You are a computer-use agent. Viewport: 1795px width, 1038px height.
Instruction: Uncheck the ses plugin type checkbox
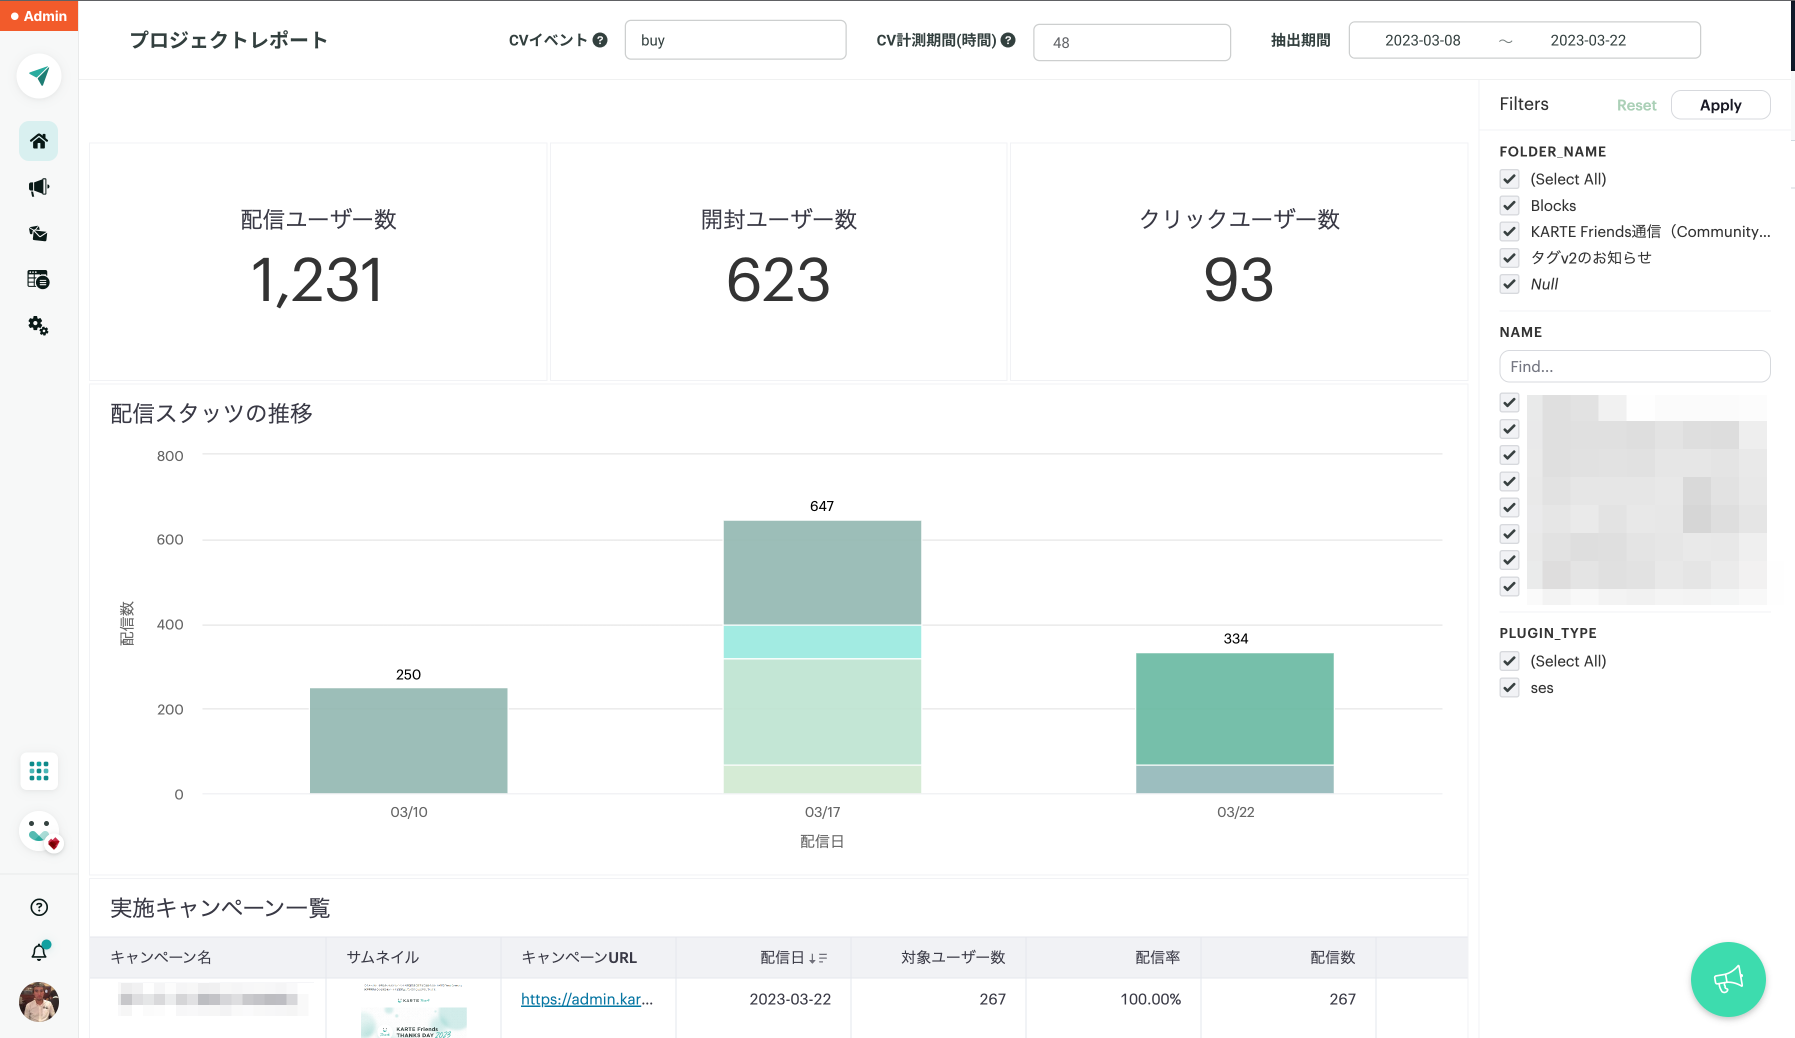tap(1510, 687)
